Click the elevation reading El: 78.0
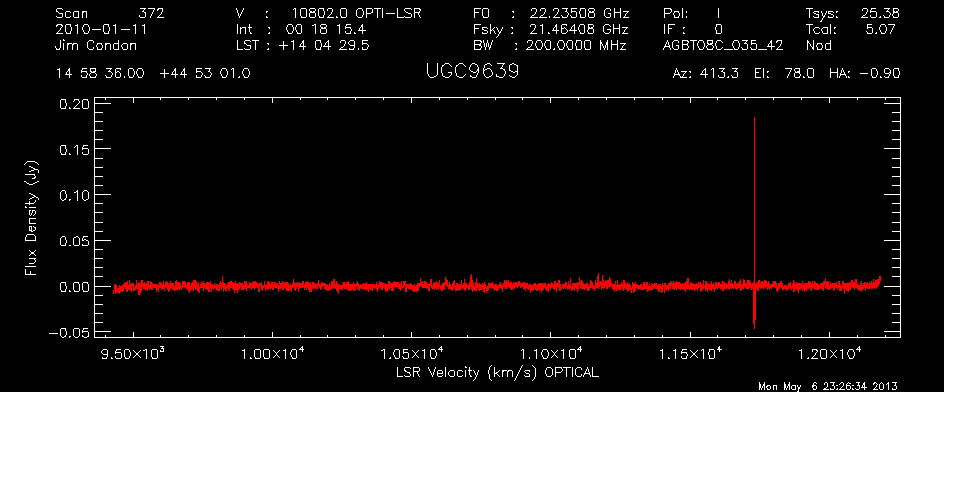 (784, 74)
